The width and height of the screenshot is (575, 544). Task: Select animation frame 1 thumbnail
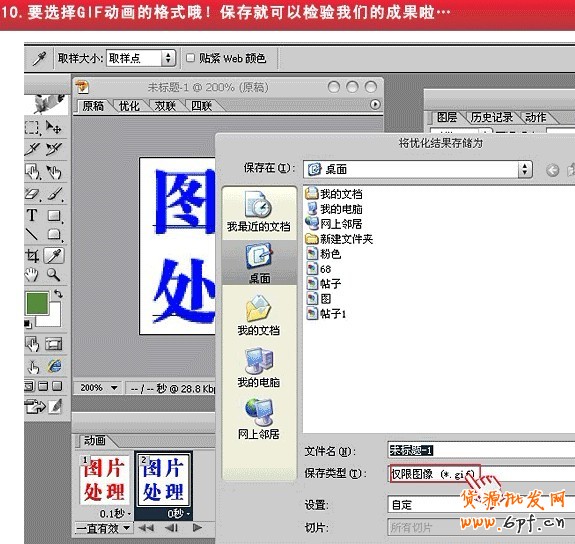pos(105,480)
